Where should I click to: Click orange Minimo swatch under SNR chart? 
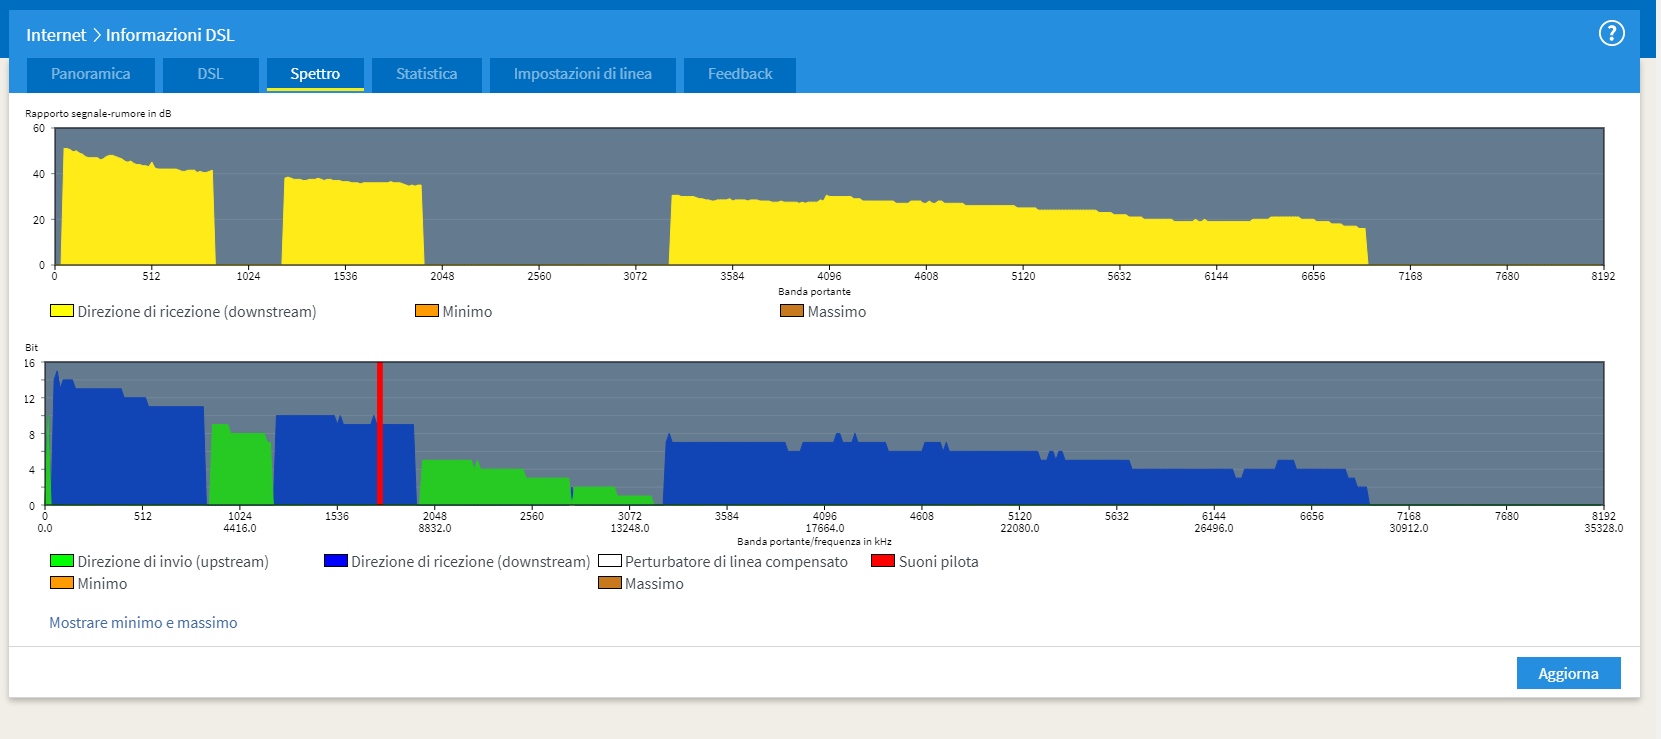427,311
